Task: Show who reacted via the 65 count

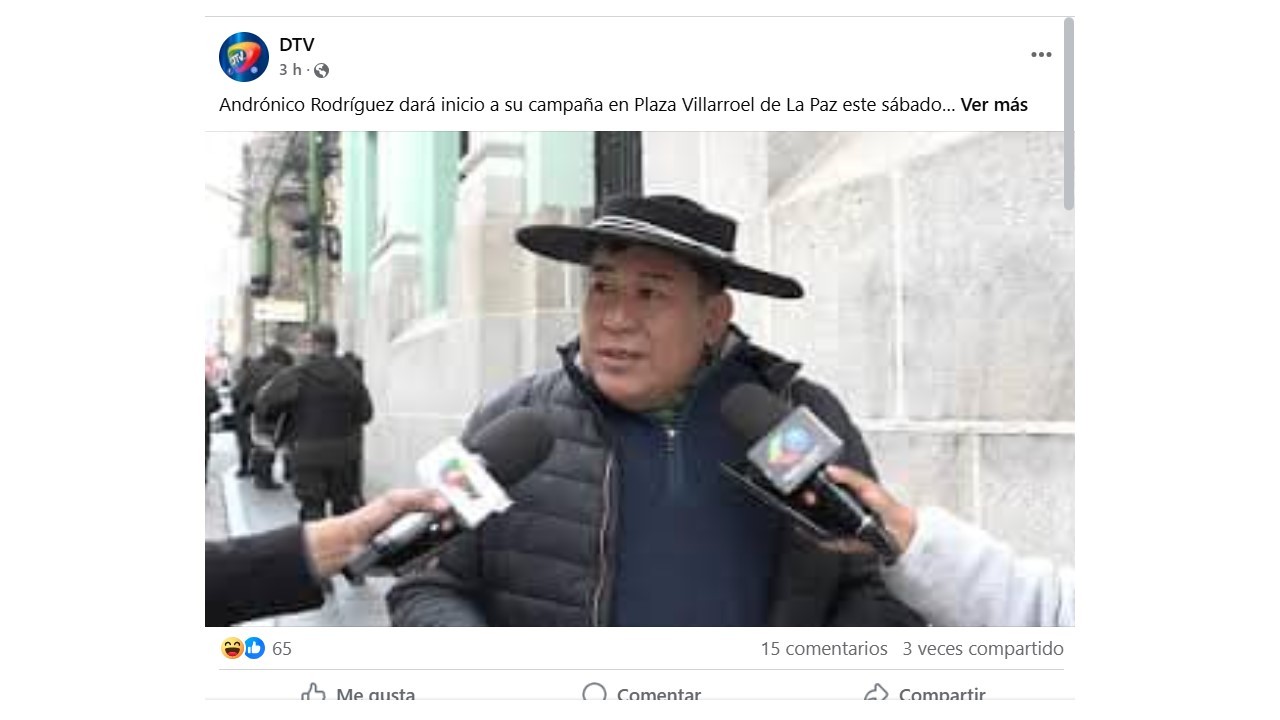Action: click(x=282, y=649)
